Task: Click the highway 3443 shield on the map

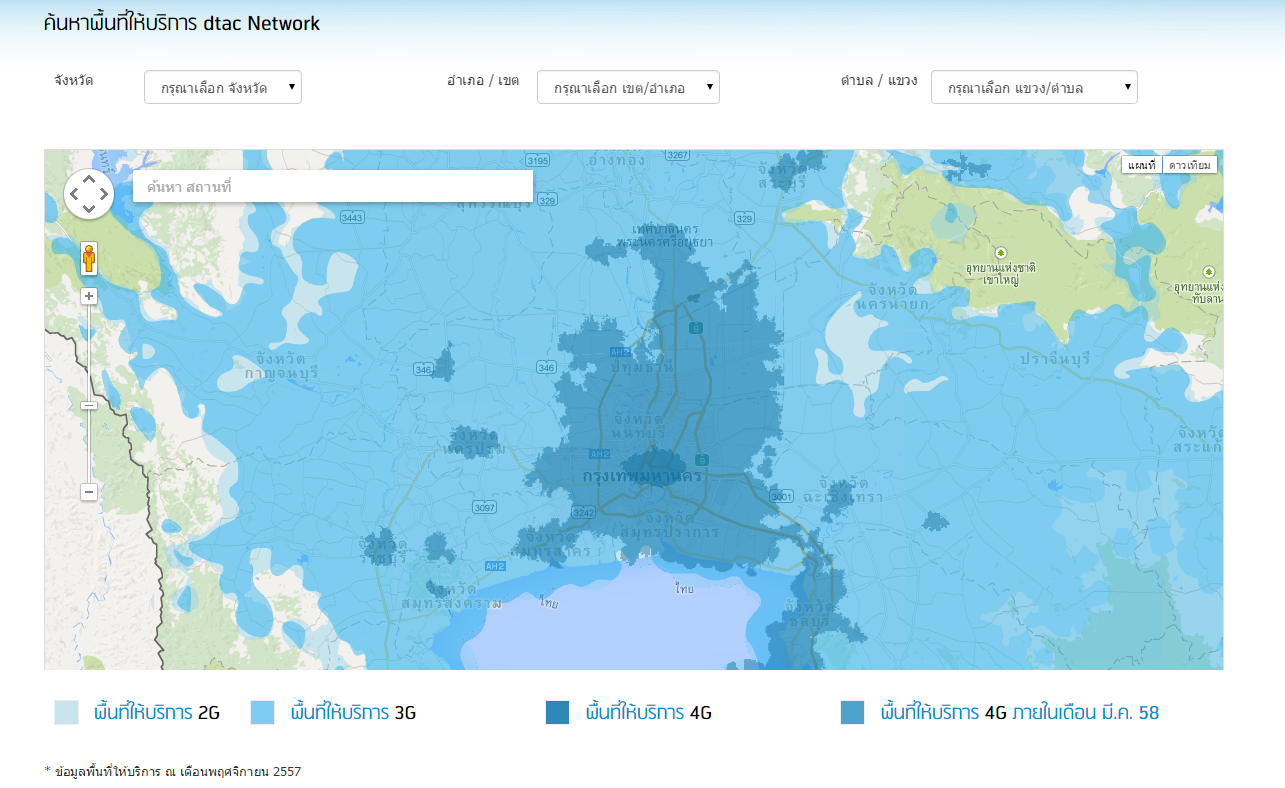Action: tap(352, 217)
